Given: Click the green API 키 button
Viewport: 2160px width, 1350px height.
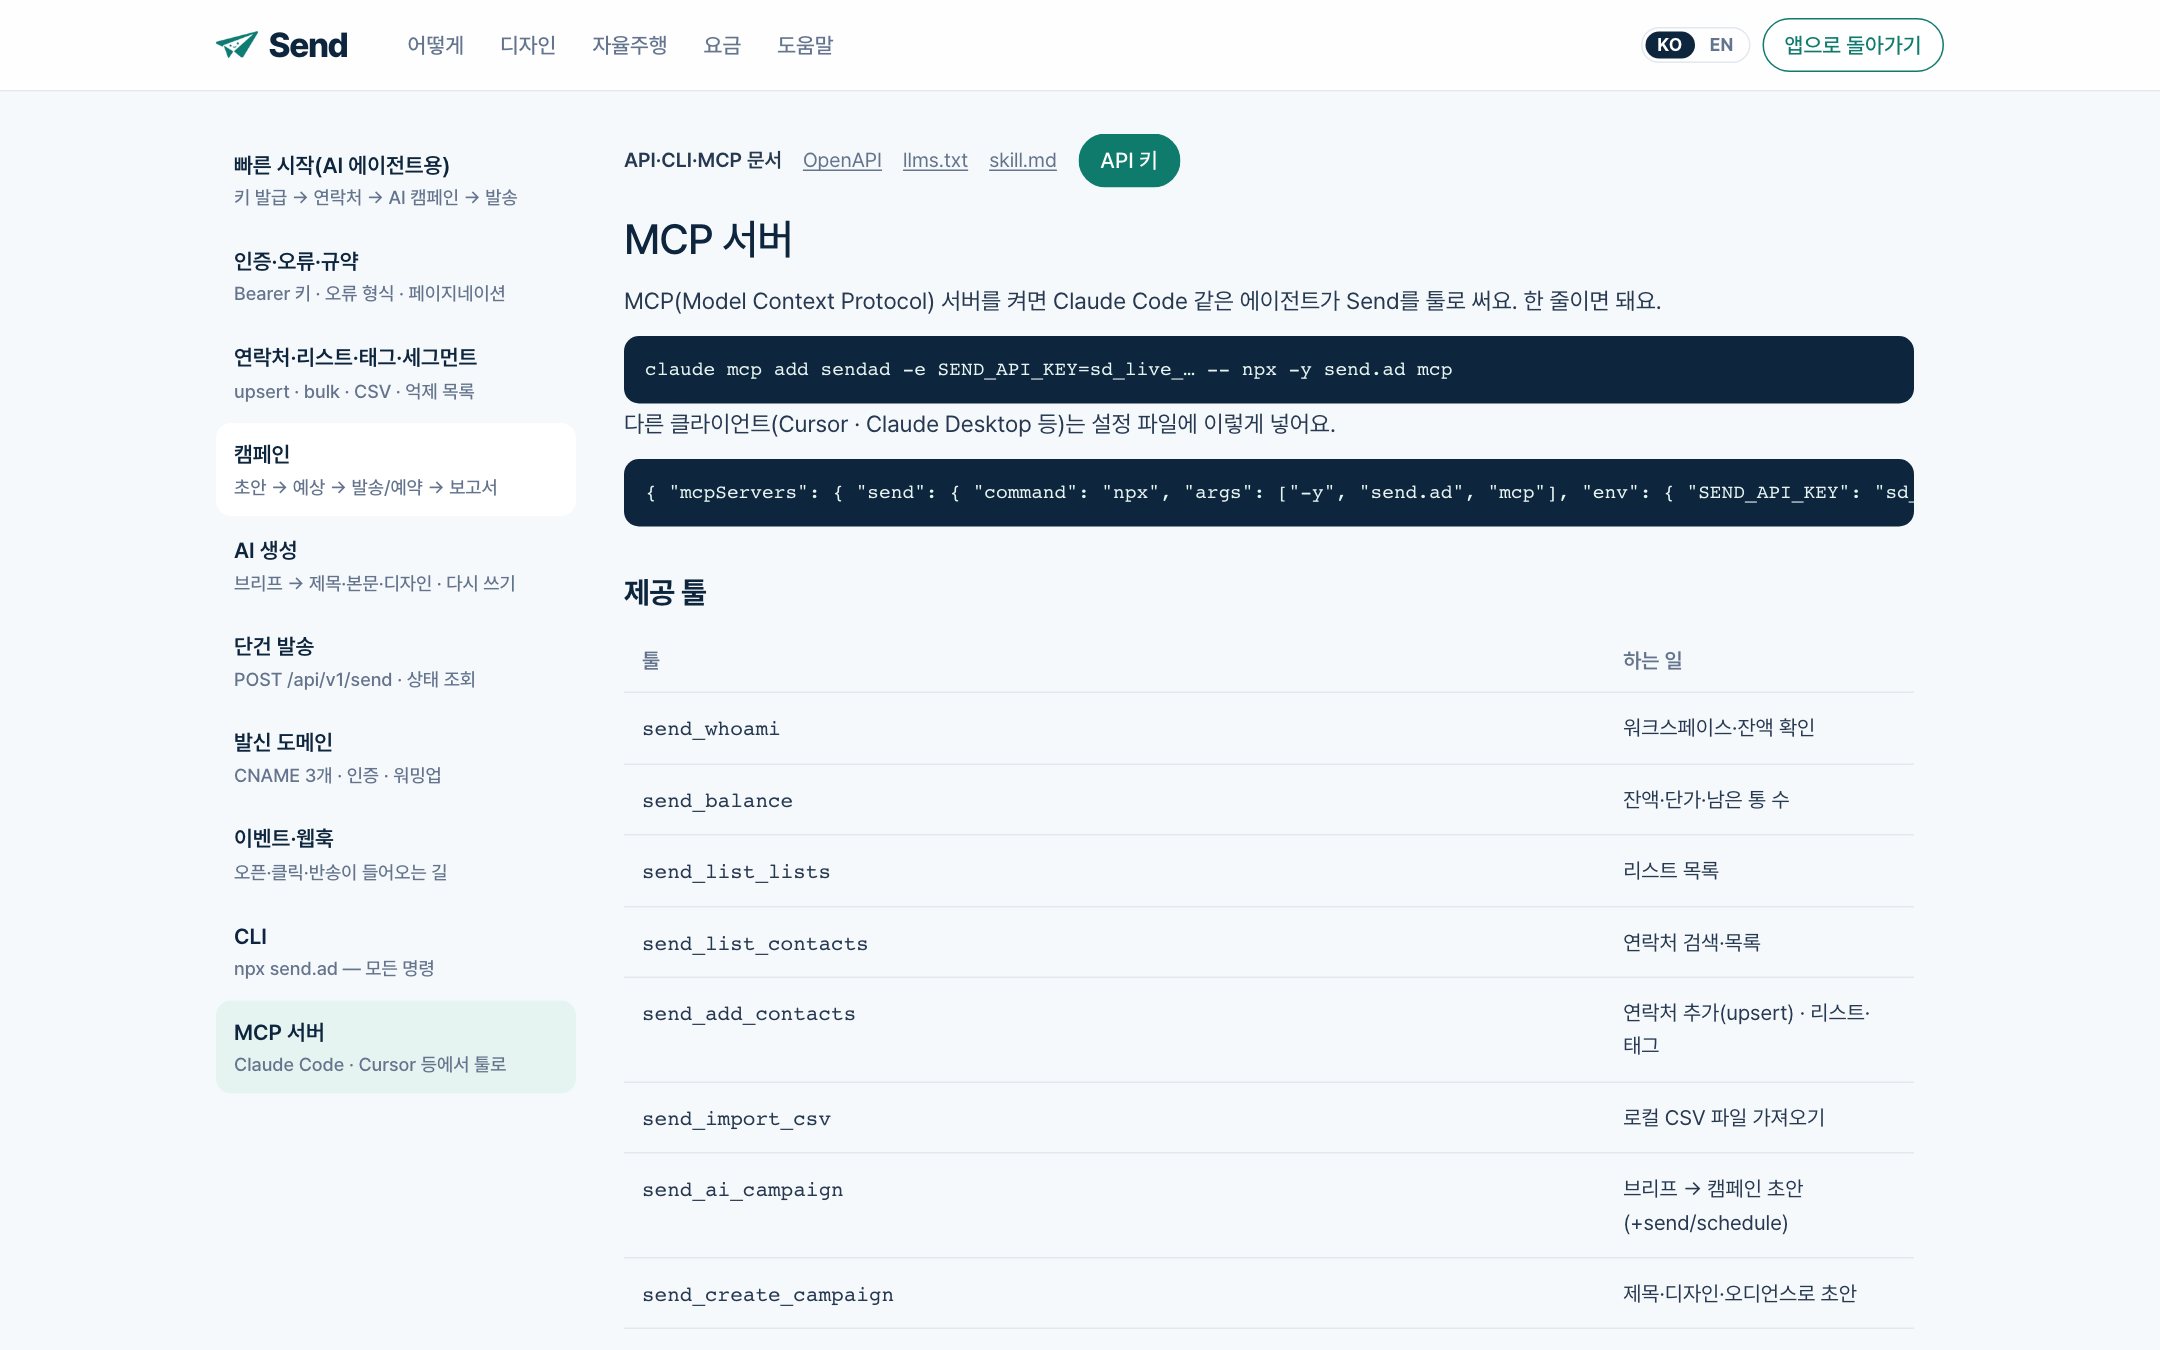Looking at the screenshot, I should point(1129,160).
